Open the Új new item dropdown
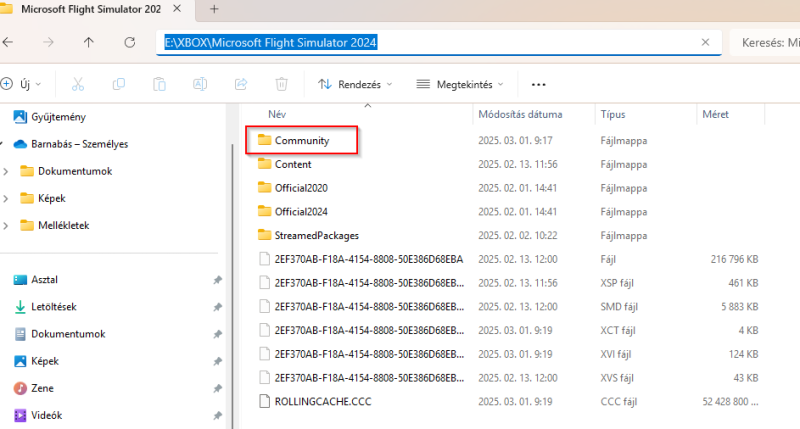 [21, 84]
